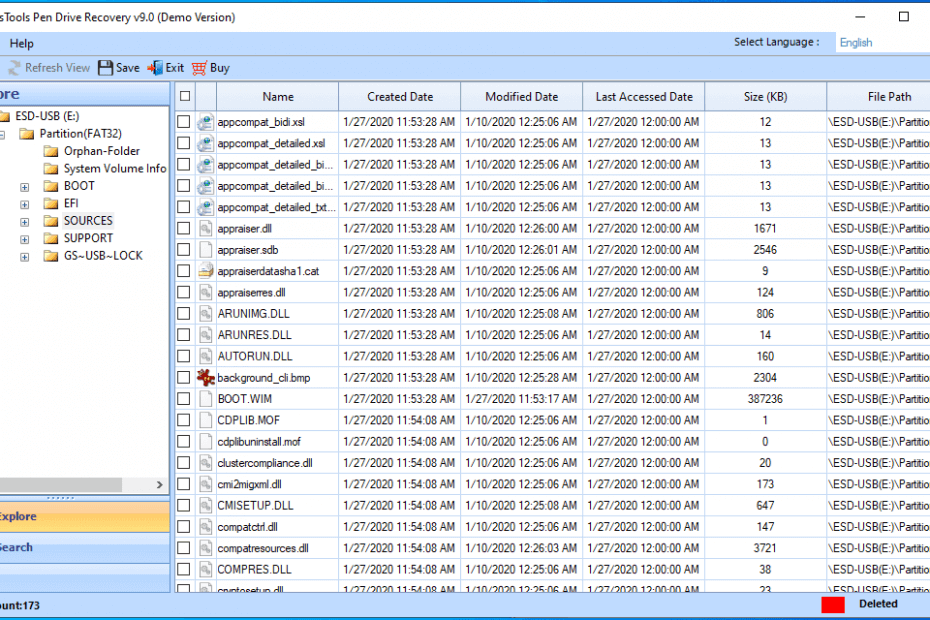
Task: Click the appraiser.sdb file icon
Action: point(205,250)
